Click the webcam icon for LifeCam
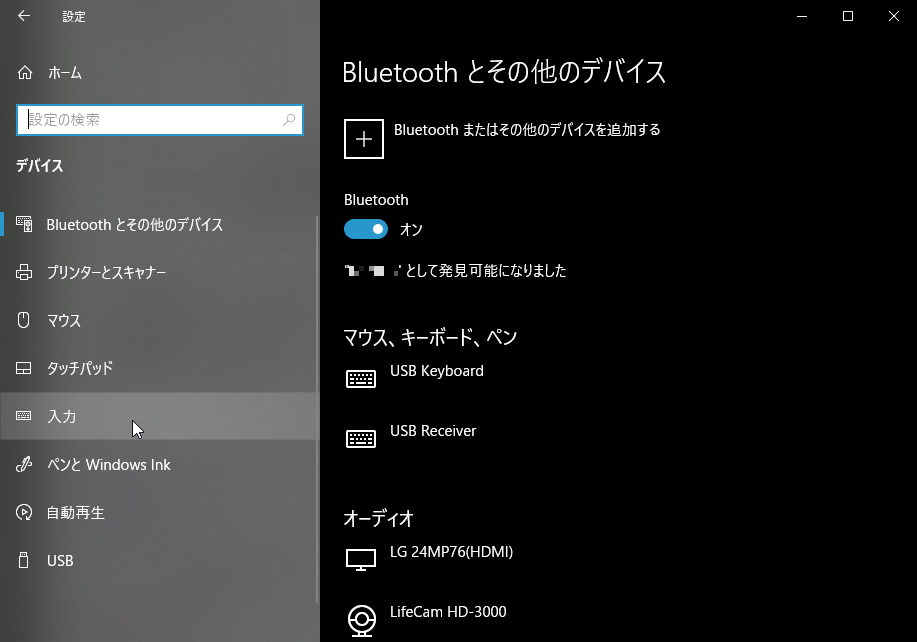 [362, 621]
